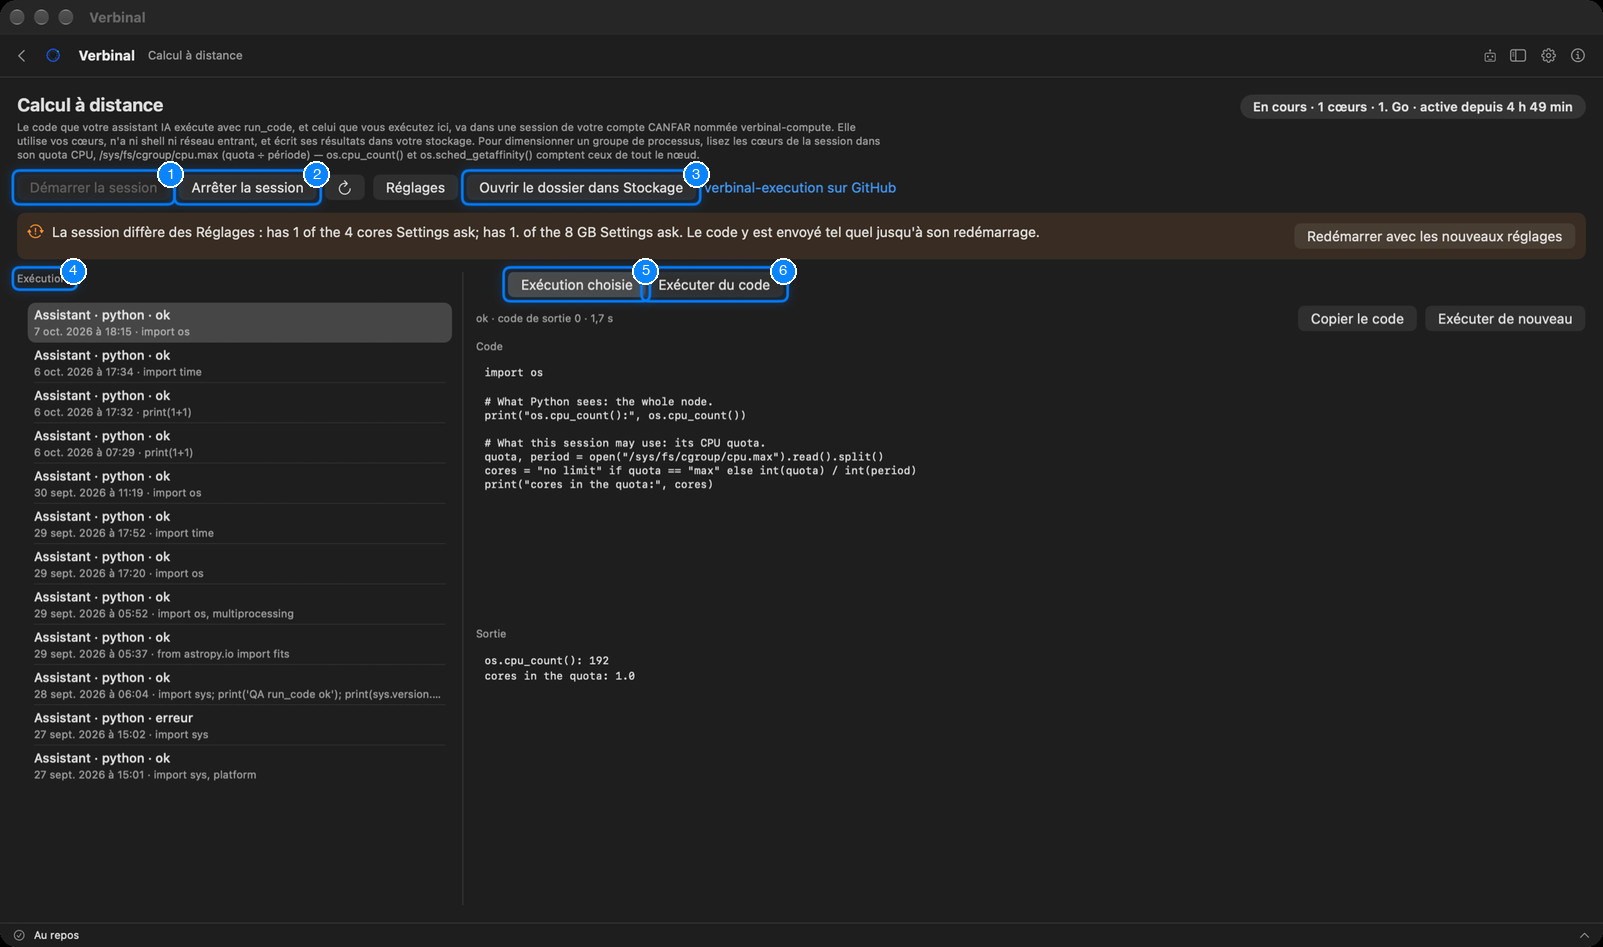1603x947 pixels.
Task: Click the Démarrer la session button
Action: pyautogui.click(x=94, y=188)
